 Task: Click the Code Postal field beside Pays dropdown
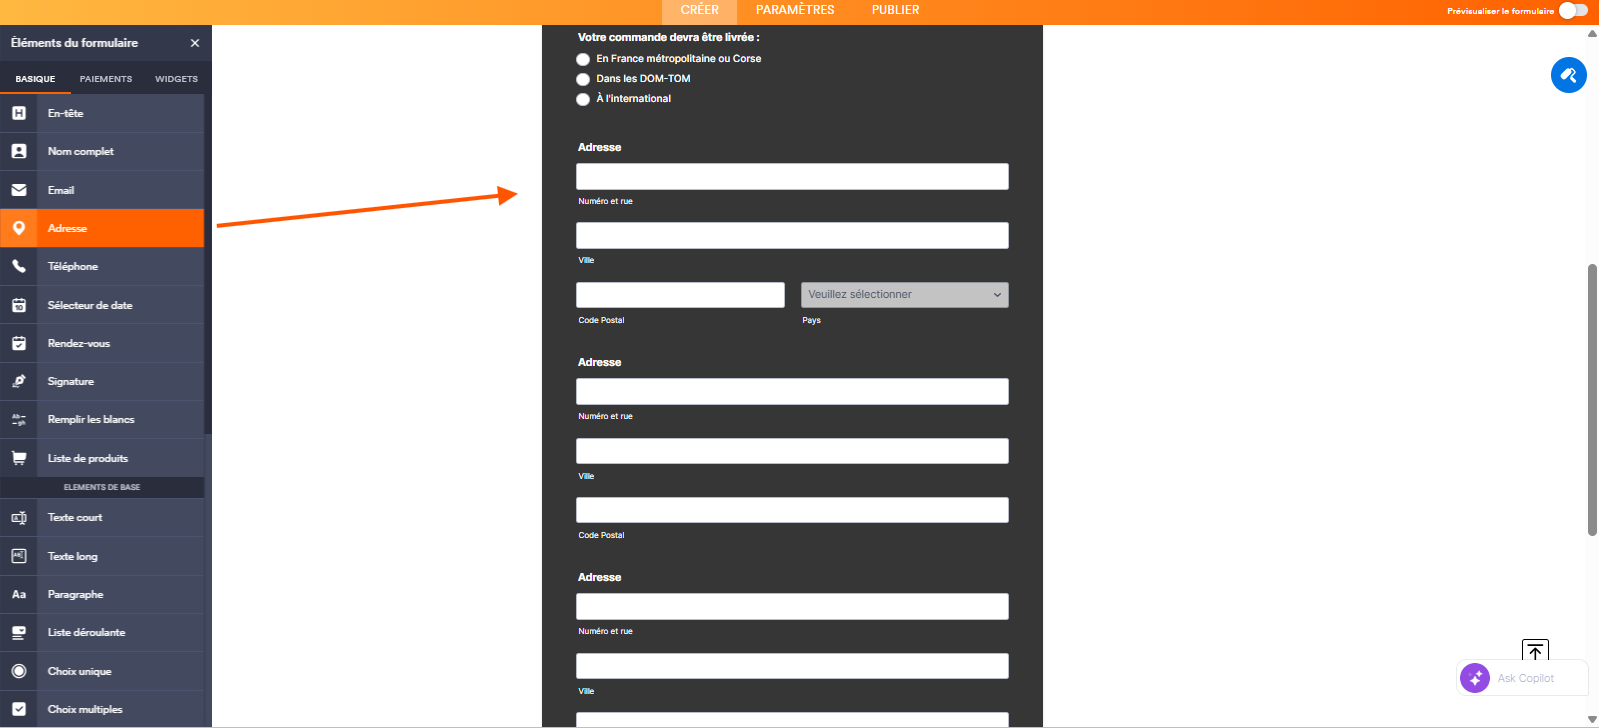[x=680, y=295]
